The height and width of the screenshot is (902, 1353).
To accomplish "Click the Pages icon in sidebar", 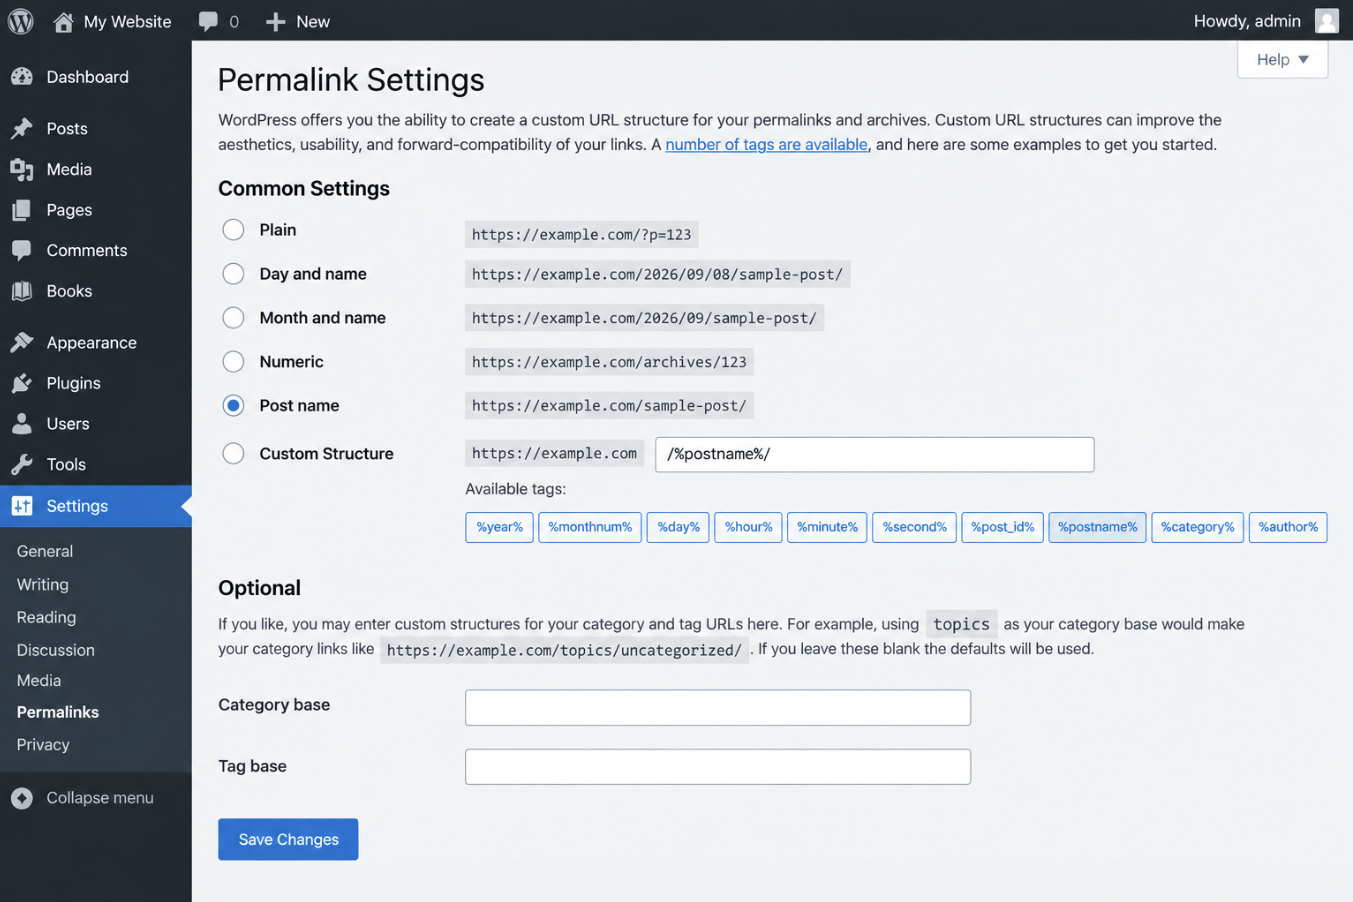I will [x=22, y=210].
